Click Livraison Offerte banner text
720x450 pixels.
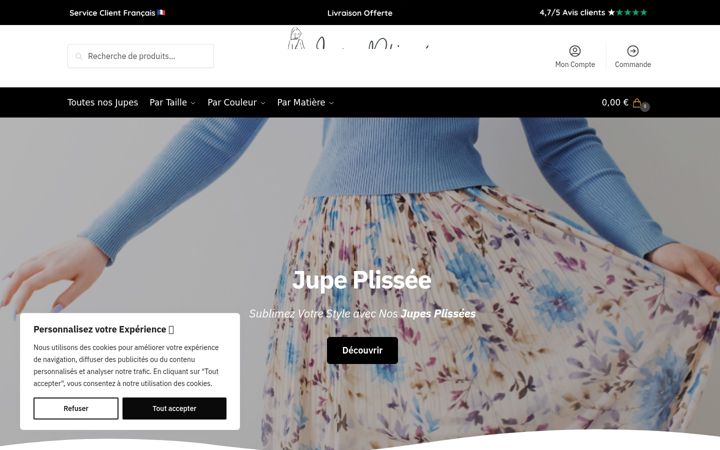(x=360, y=13)
